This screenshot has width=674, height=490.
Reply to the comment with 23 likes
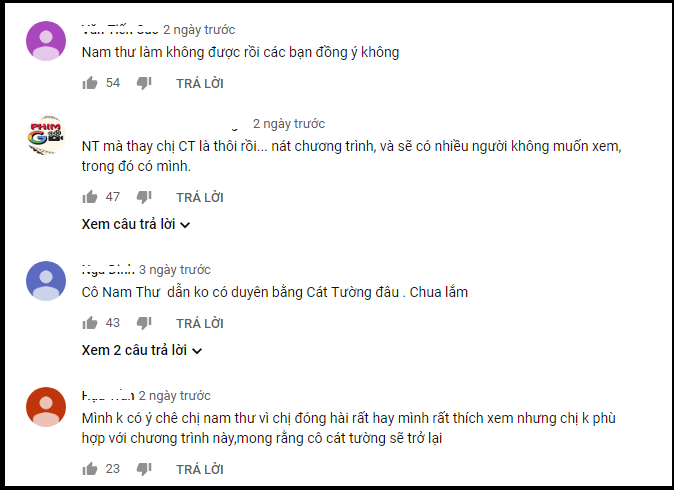click(200, 469)
